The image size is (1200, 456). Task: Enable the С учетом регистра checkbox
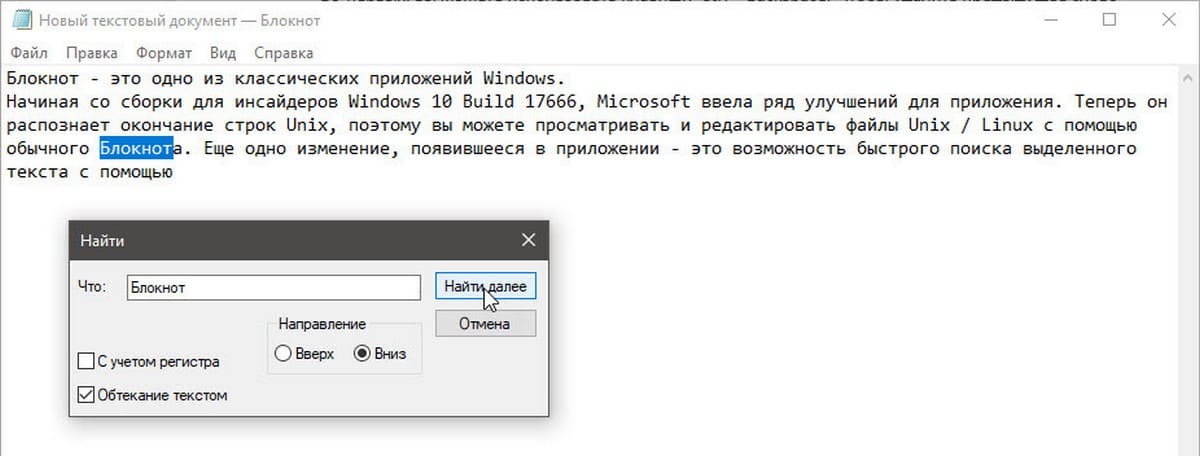[x=86, y=361]
